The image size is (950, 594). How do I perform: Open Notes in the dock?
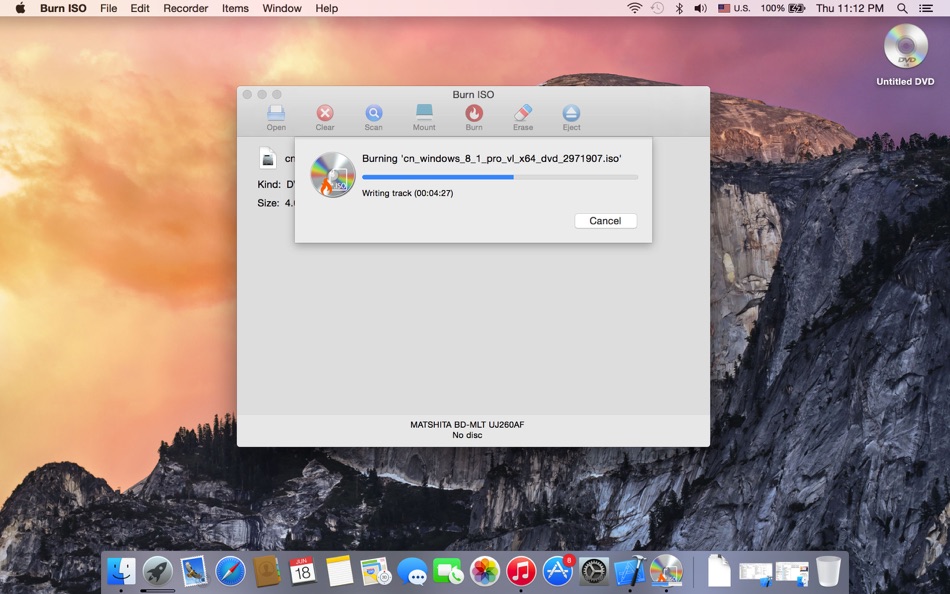[339, 571]
